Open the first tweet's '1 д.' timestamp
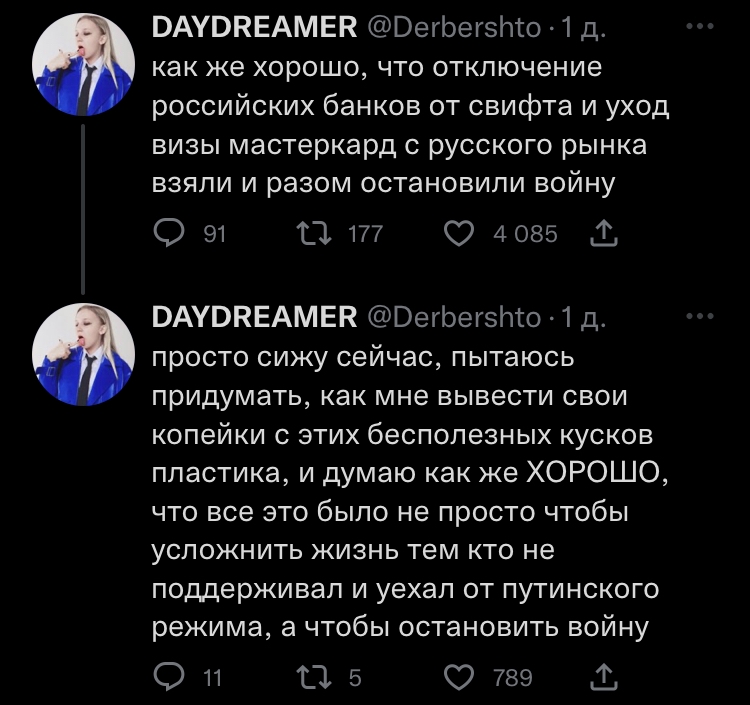 (x=583, y=28)
